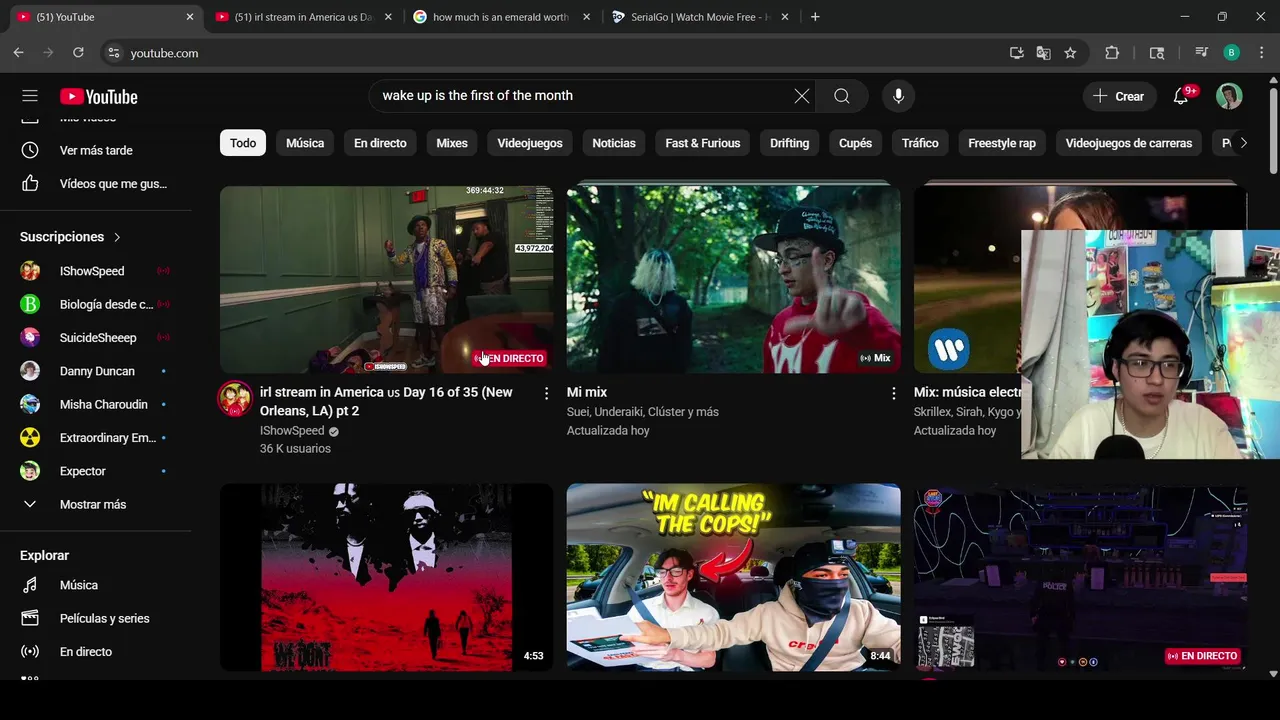Click the Crear button
The image size is (1280, 720).
click(1119, 96)
